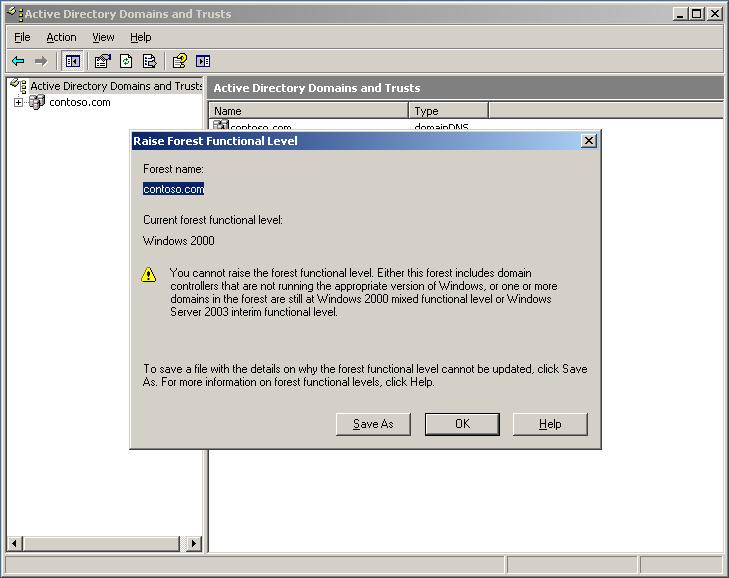Click the Refresh toolbar icon
729x578 pixels.
tap(126, 61)
